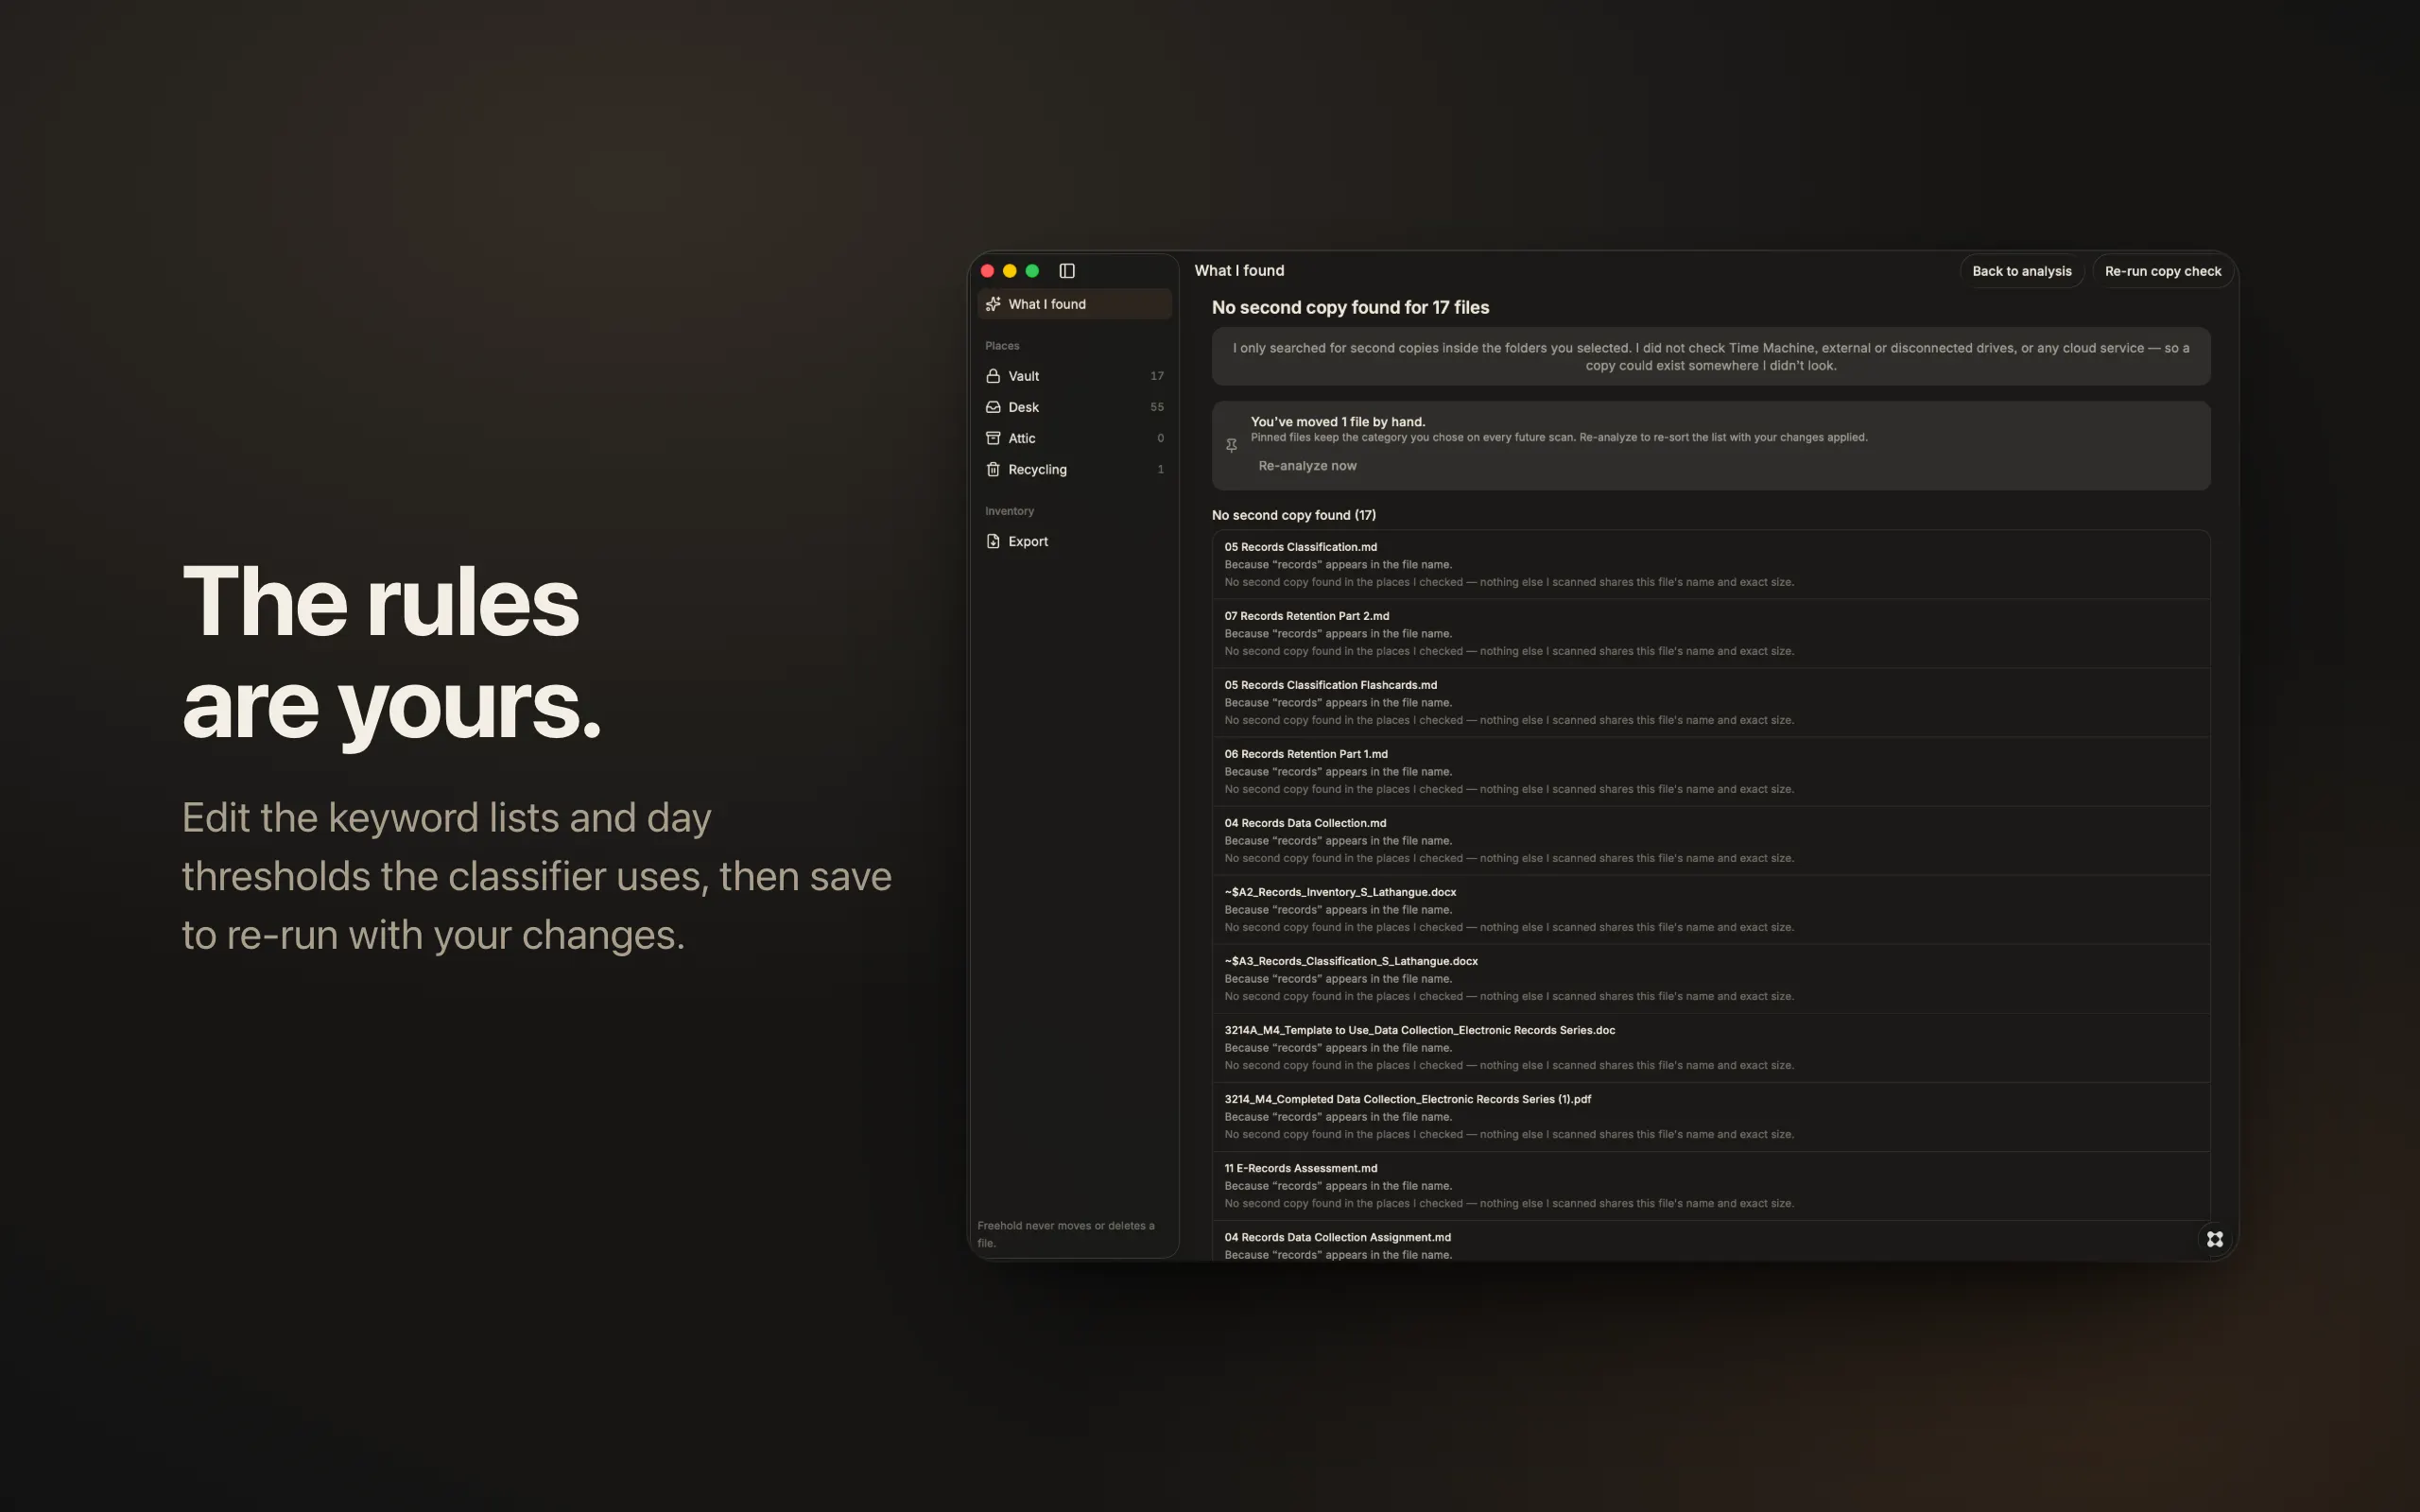Click Freehold never moves or deletes footer
The width and height of the screenshot is (2420, 1512).
[x=1066, y=1234]
